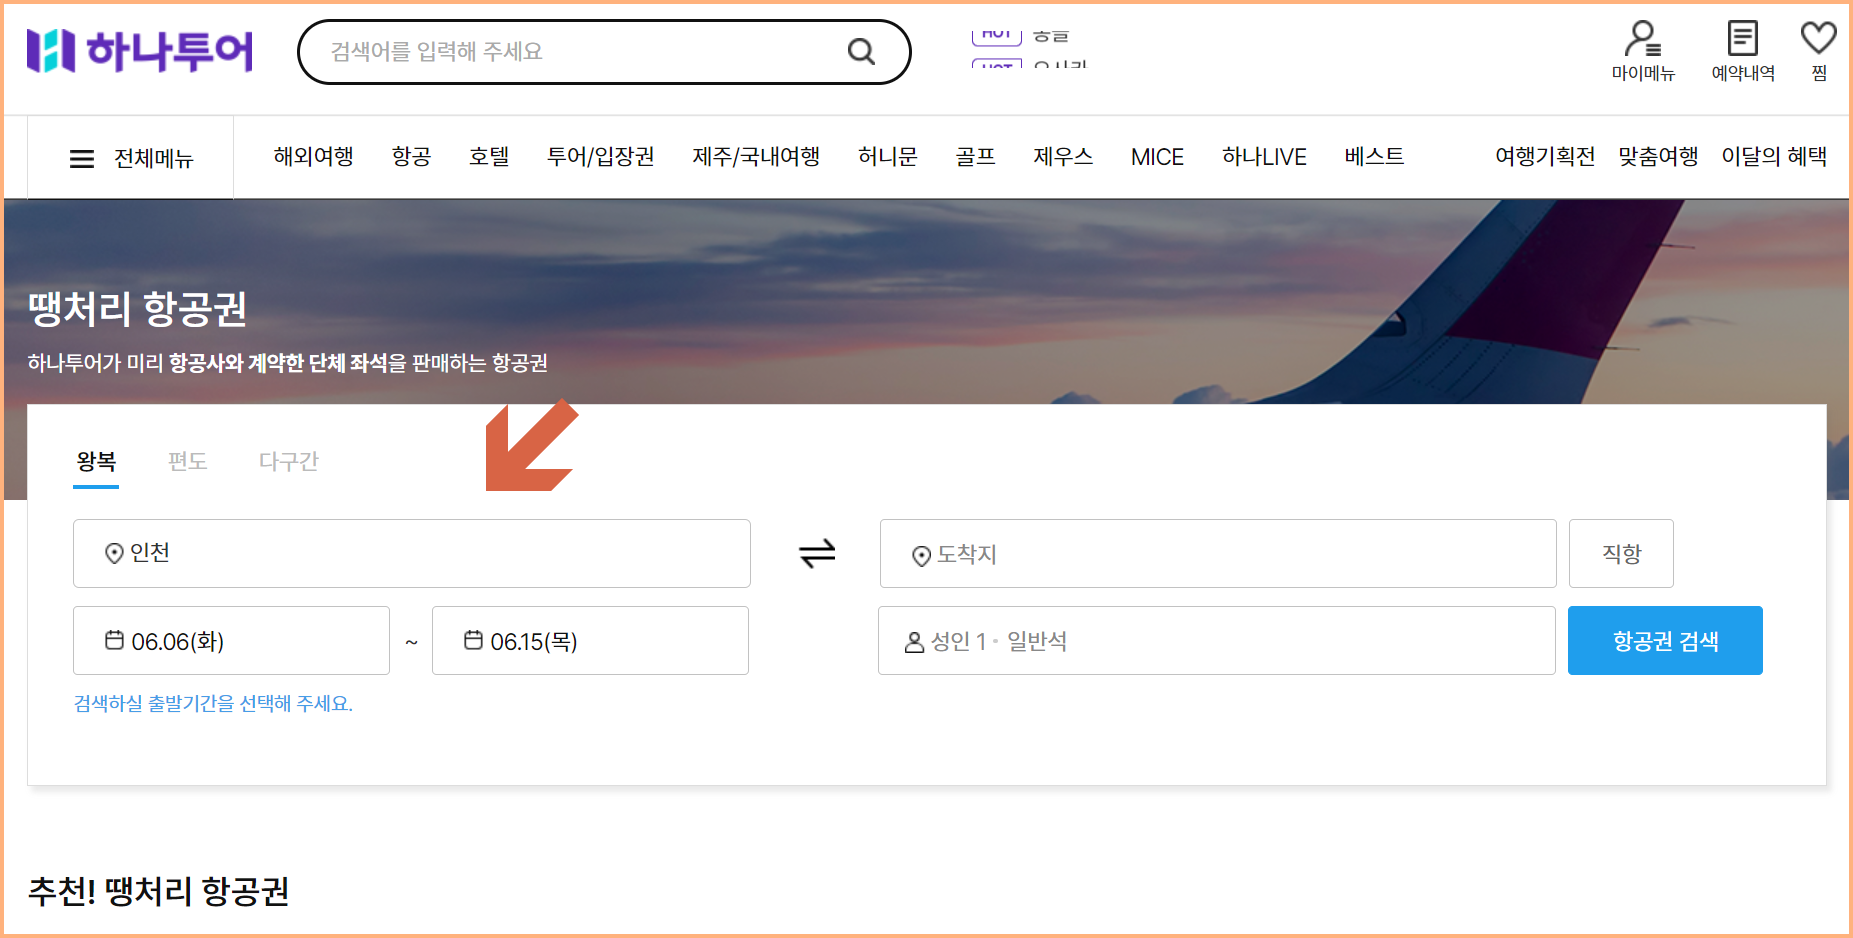Screen dimensions: 1853x938
Task: Open the 찜 heart icon
Action: coord(1818,38)
